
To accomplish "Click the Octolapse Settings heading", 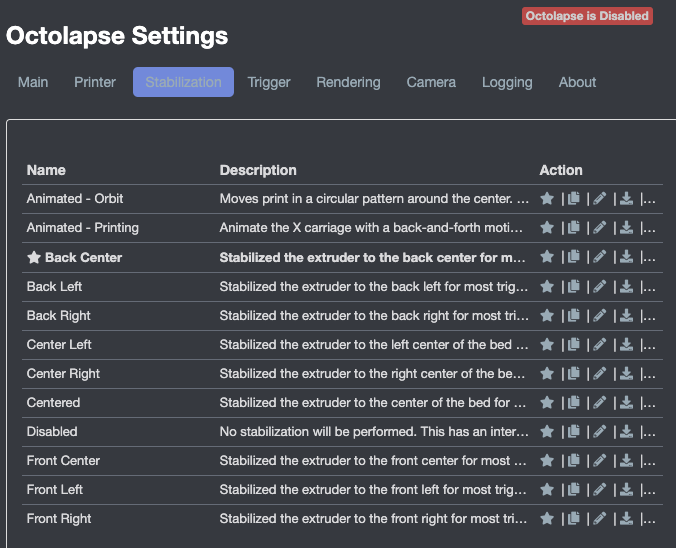I will pos(117,36).
